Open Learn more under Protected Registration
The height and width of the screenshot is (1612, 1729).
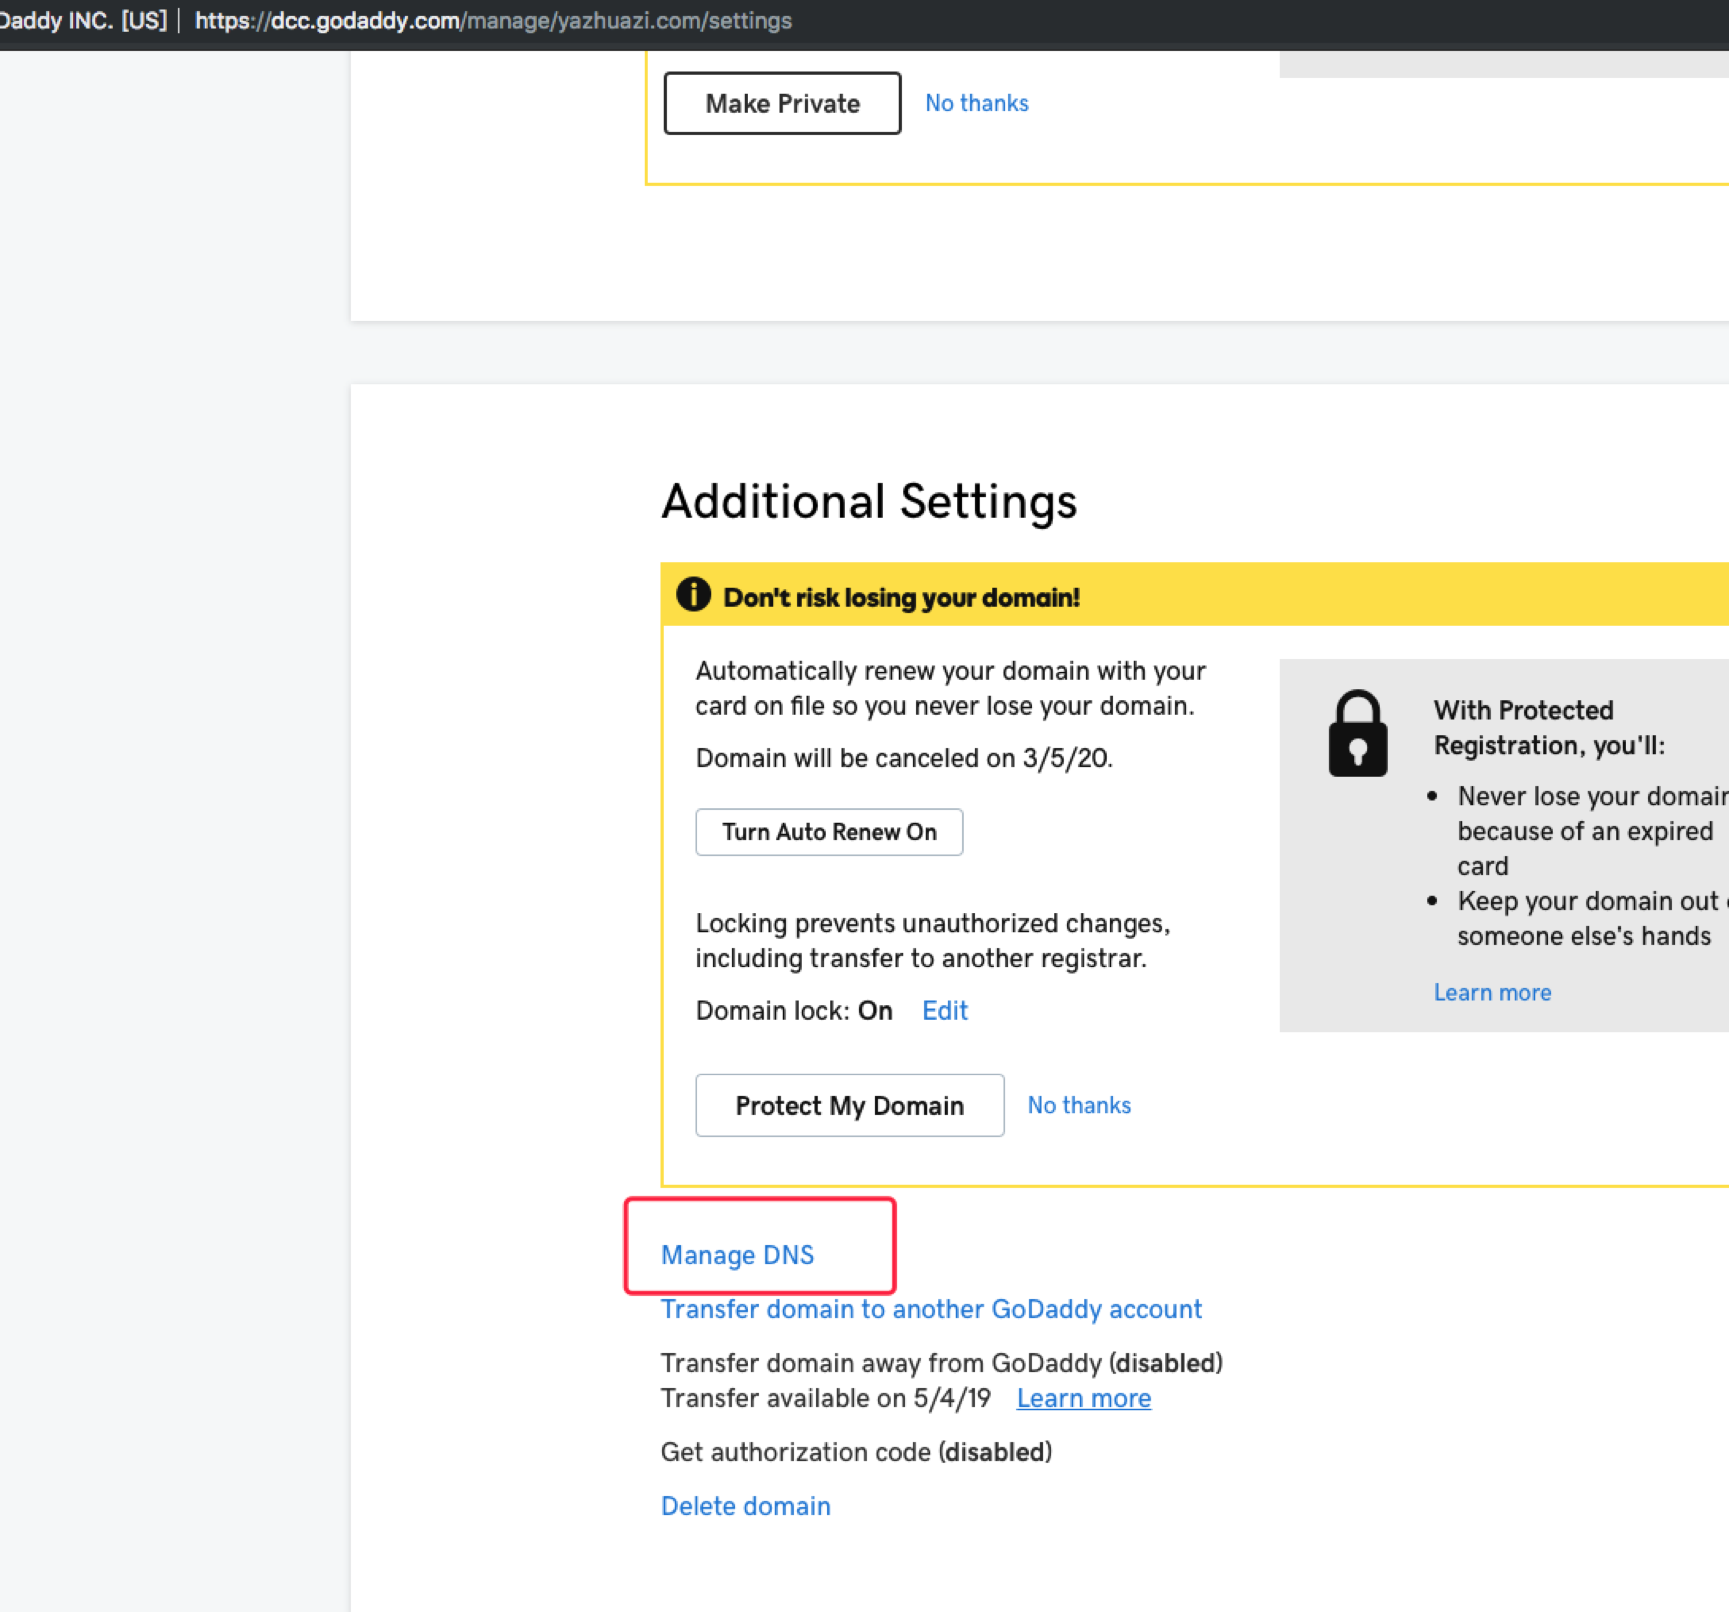(x=1492, y=992)
